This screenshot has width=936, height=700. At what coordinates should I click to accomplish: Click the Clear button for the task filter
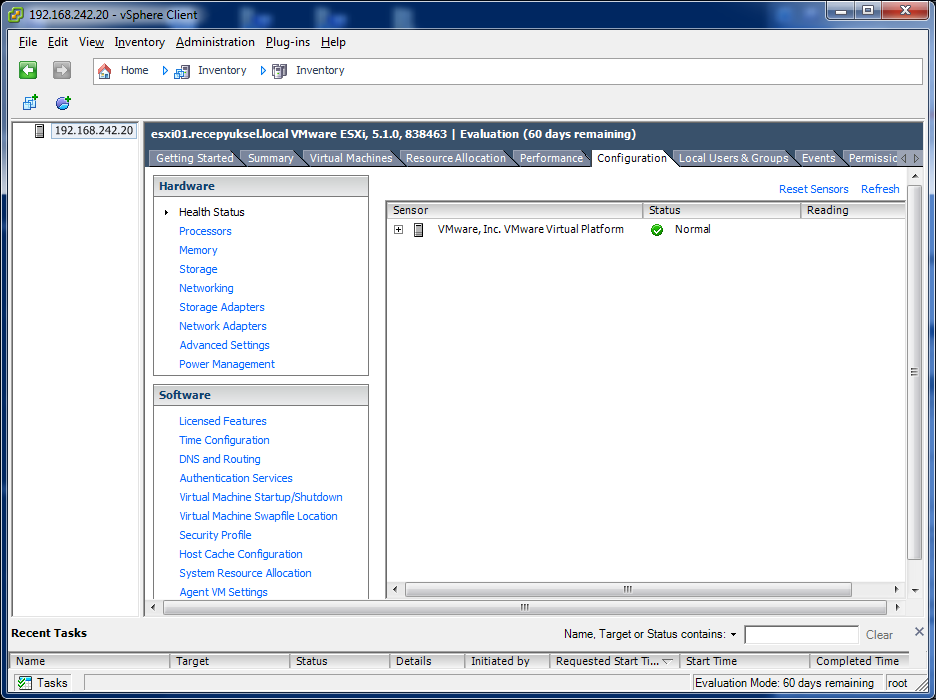[879, 635]
